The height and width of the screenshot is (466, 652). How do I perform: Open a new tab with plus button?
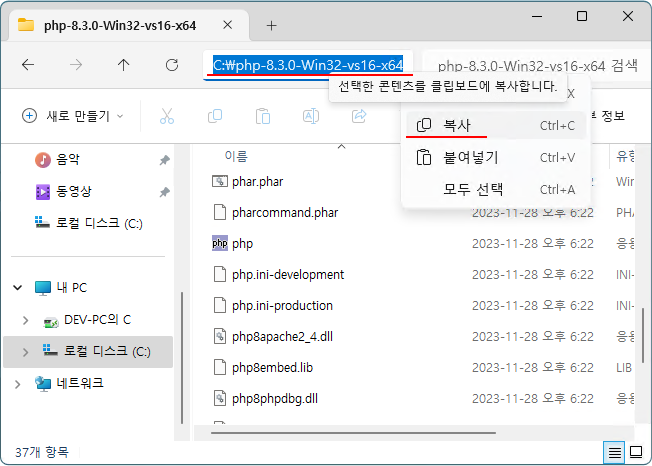click(271, 26)
